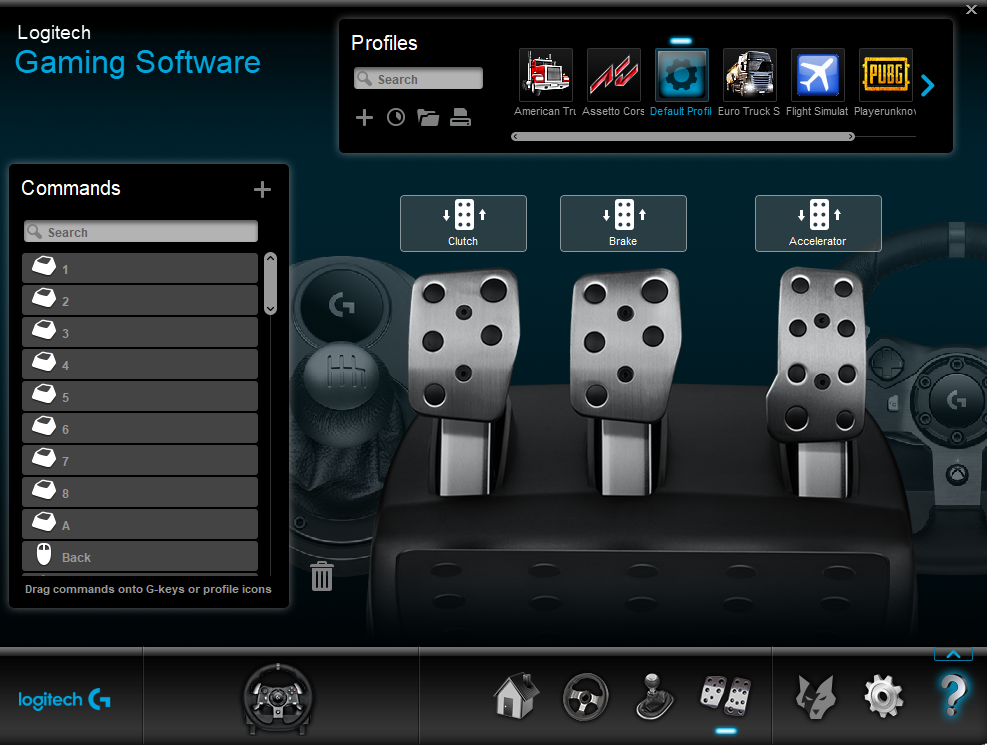Select command '8' in Commands list
The height and width of the screenshot is (745, 987).
(140, 493)
